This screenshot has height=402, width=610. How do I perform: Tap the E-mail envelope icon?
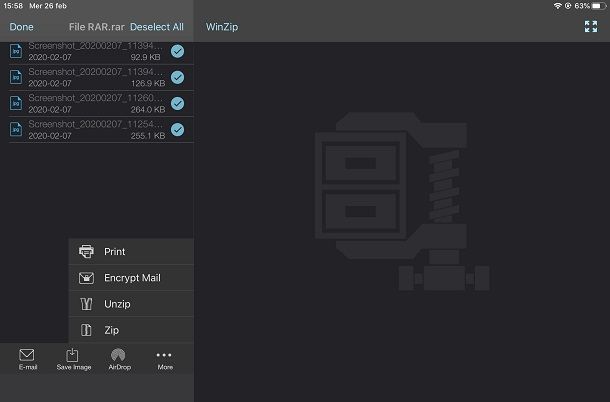(x=27, y=355)
